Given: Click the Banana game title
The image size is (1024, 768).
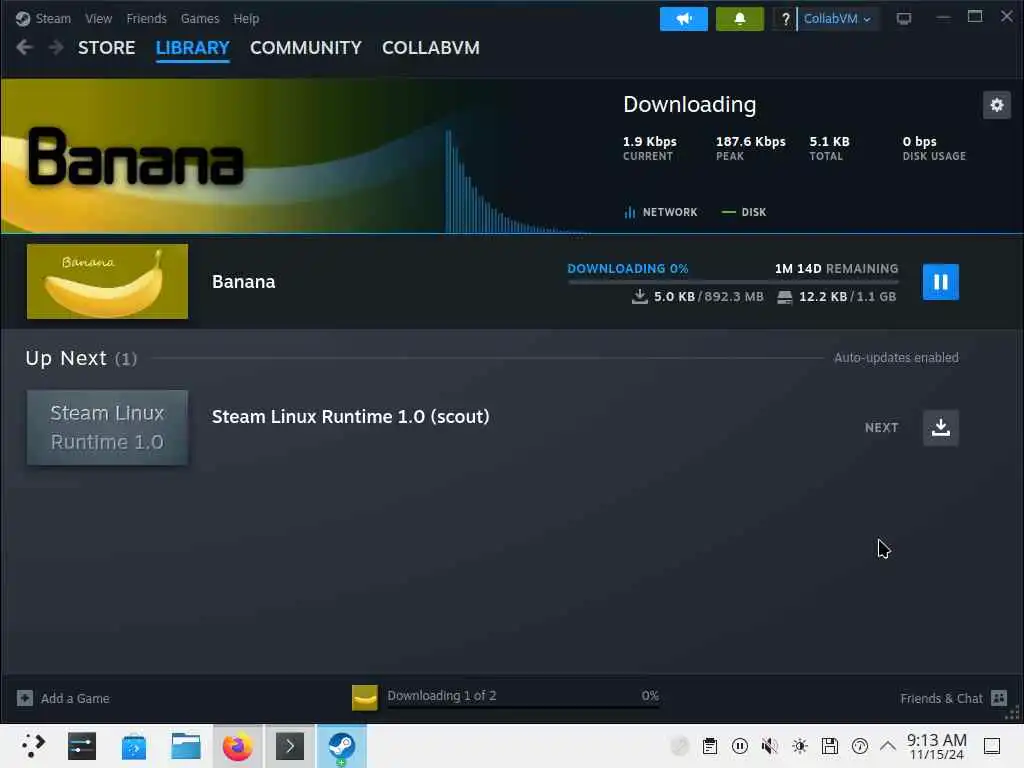Looking at the screenshot, I should (x=244, y=281).
